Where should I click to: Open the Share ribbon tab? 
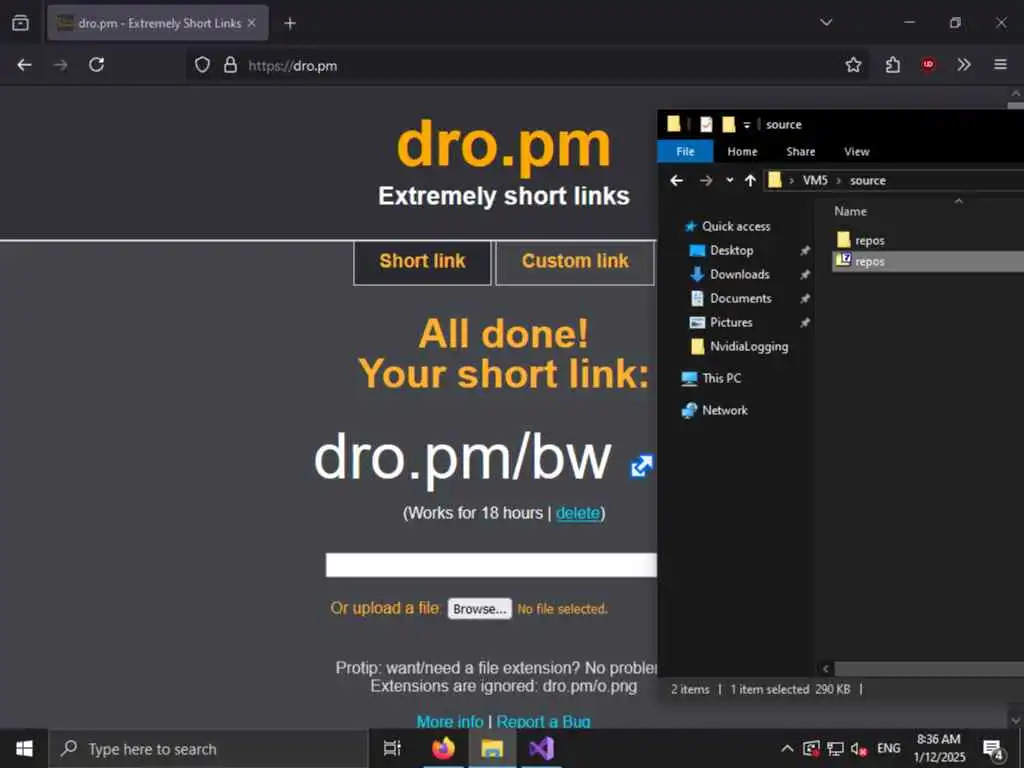pyautogui.click(x=801, y=152)
